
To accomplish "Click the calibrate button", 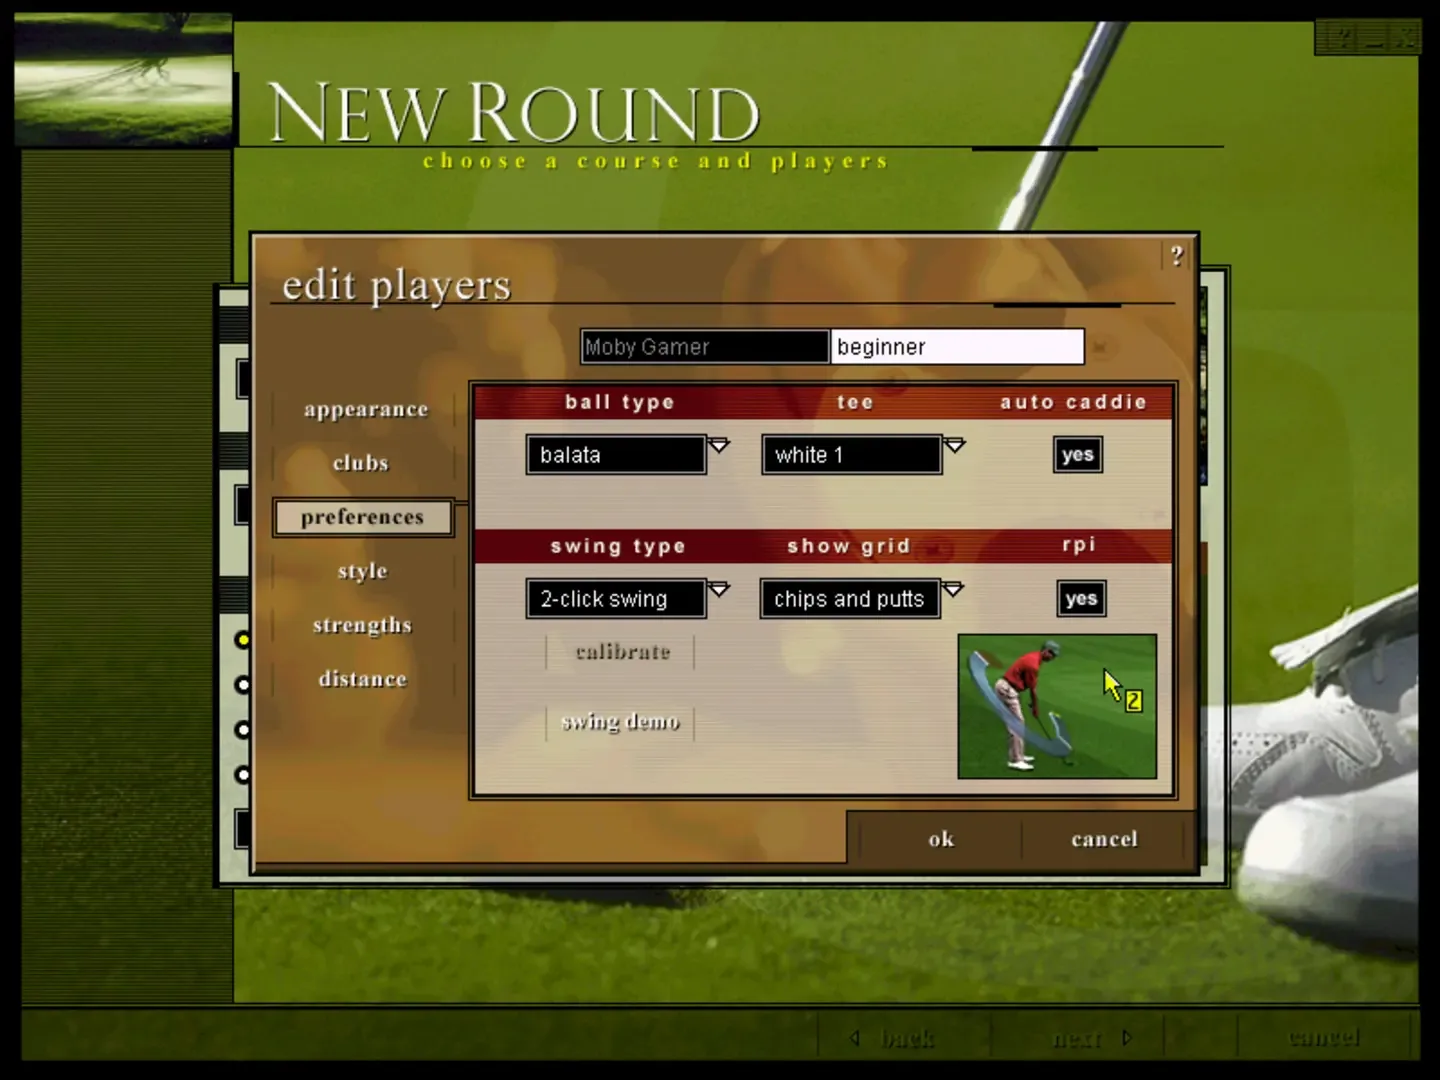I will [622, 652].
